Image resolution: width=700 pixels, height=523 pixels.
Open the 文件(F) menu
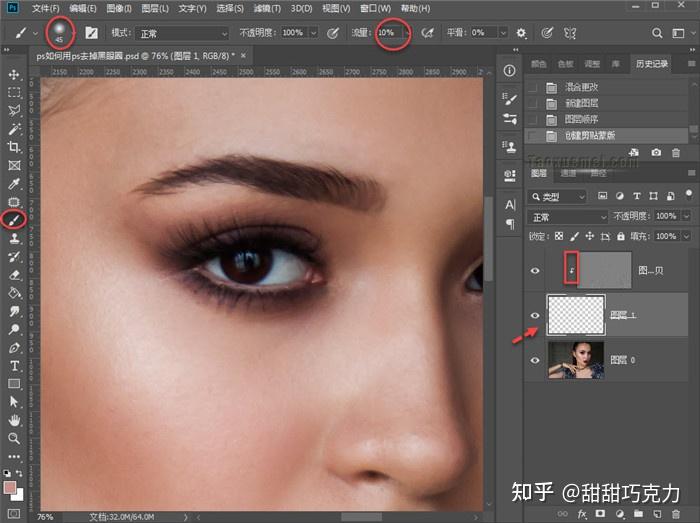pos(46,8)
